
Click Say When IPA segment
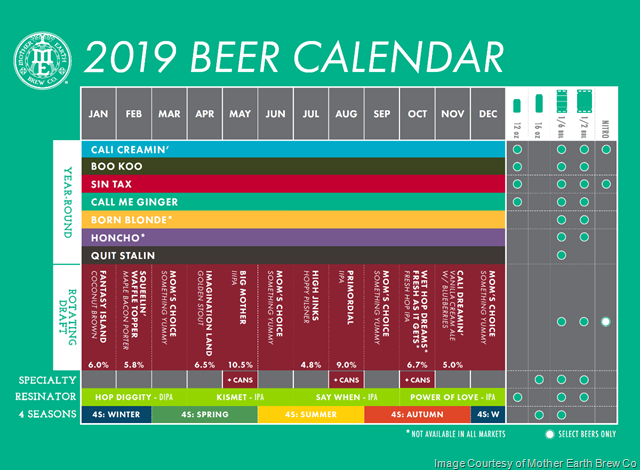pyautogui.click(x=346, y=397)
